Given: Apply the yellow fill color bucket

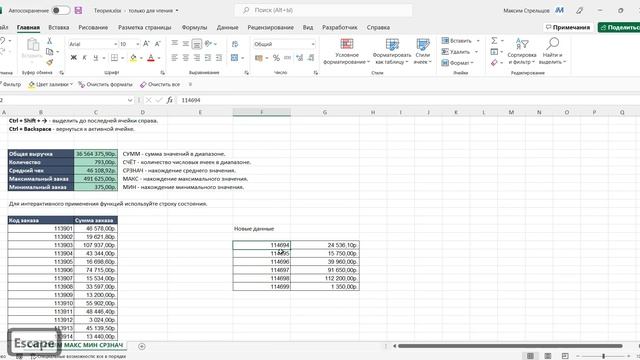Looking at the screenshot, I should pyautogui.click(x=133, y=58).
